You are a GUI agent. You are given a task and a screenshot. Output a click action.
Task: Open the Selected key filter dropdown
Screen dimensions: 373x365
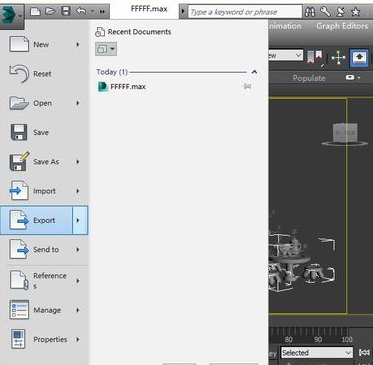[x=317, y=353]
